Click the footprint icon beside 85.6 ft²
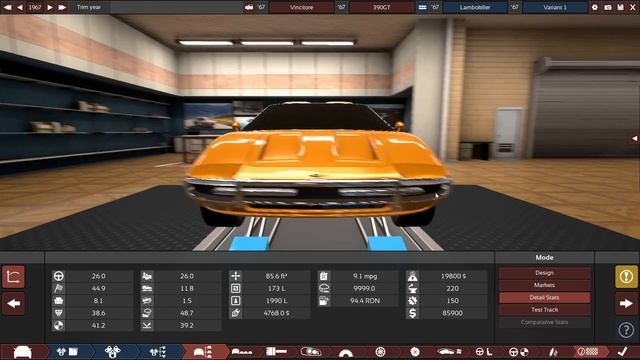The image size is (640, 360). (x=236, y=276)
